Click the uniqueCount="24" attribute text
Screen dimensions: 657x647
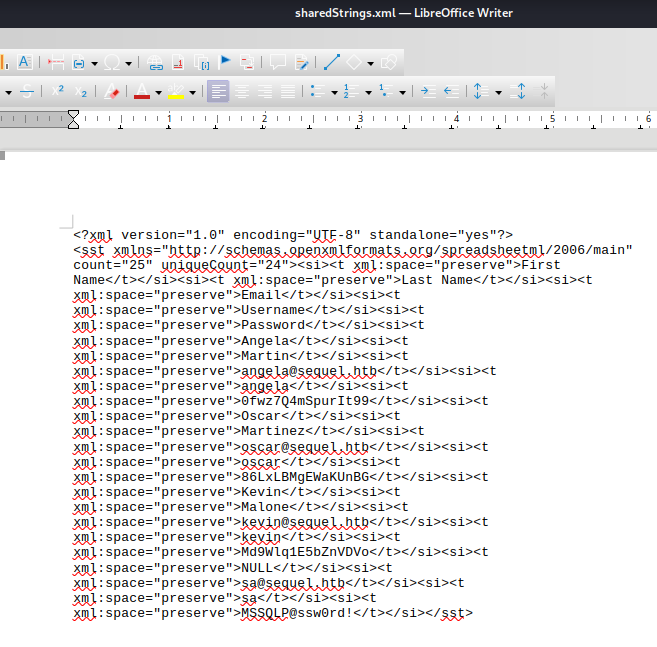[x=225, y=265]
